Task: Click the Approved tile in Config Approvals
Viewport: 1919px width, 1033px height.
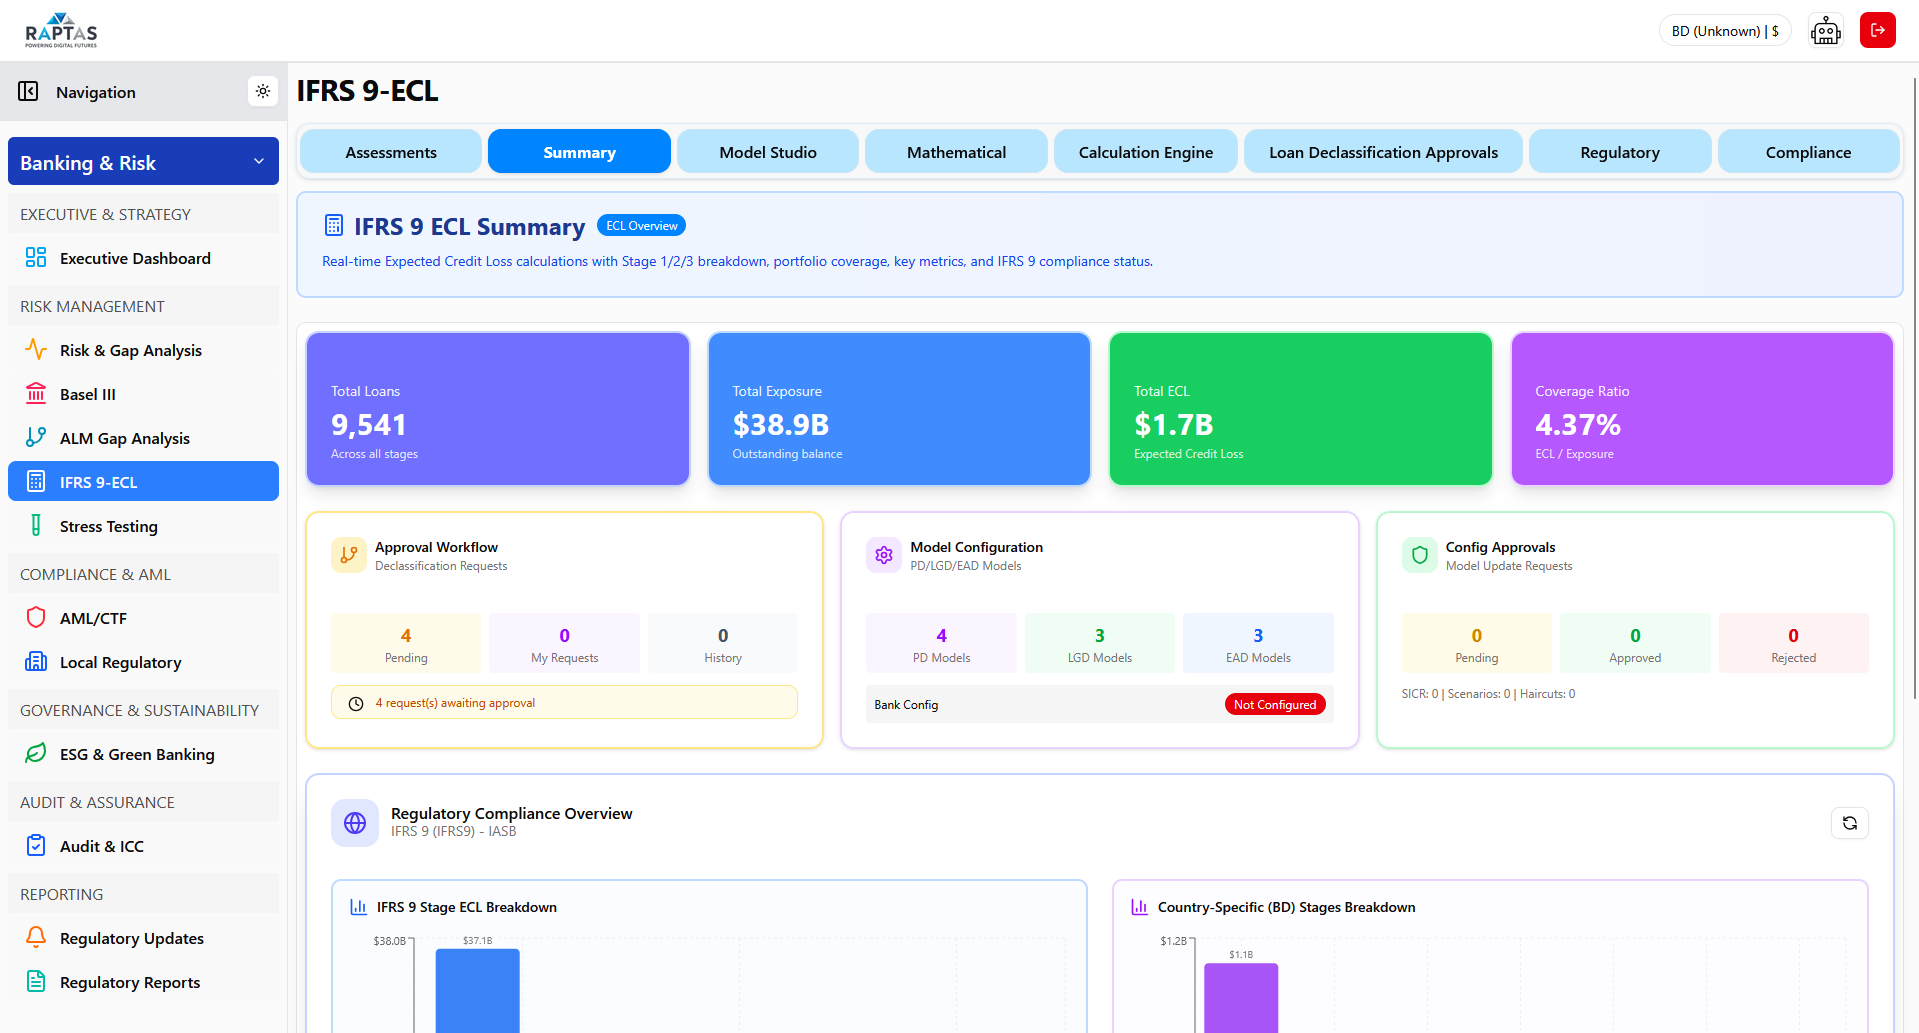Action: click(x=1635, y=643)
